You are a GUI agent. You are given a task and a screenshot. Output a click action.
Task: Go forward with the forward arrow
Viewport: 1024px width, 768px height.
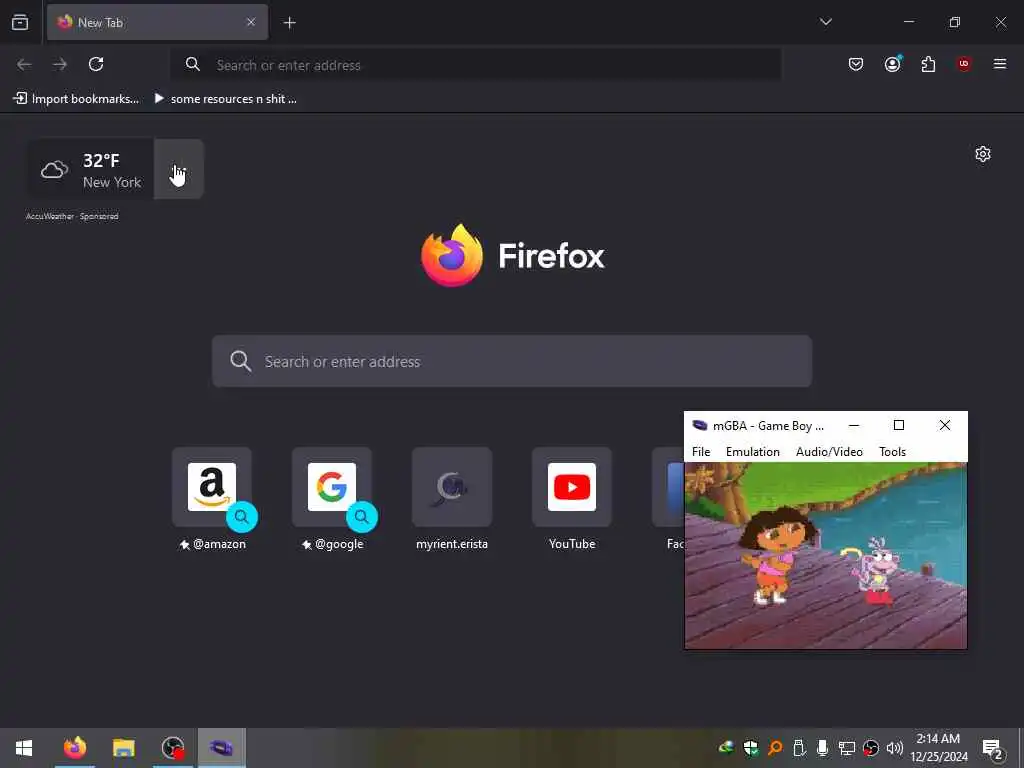(60, 64)
